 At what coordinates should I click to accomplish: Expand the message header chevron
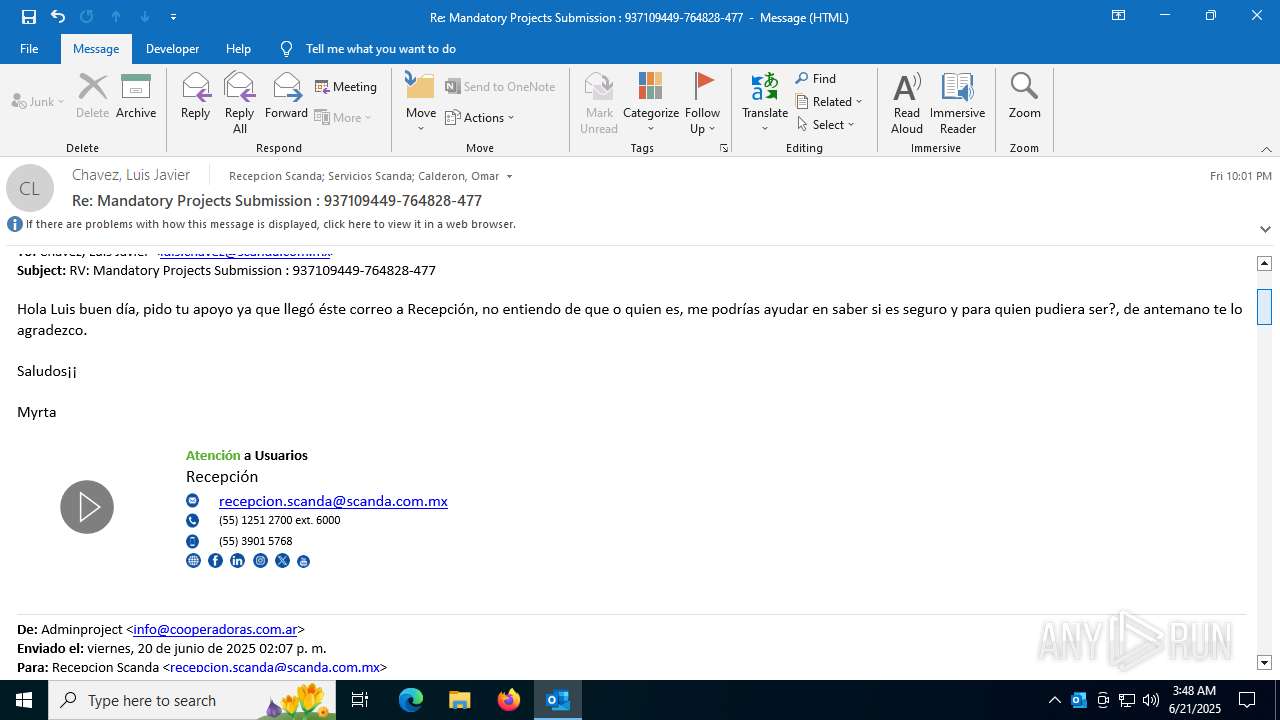pyautogui.click(x=1265, y=229)
